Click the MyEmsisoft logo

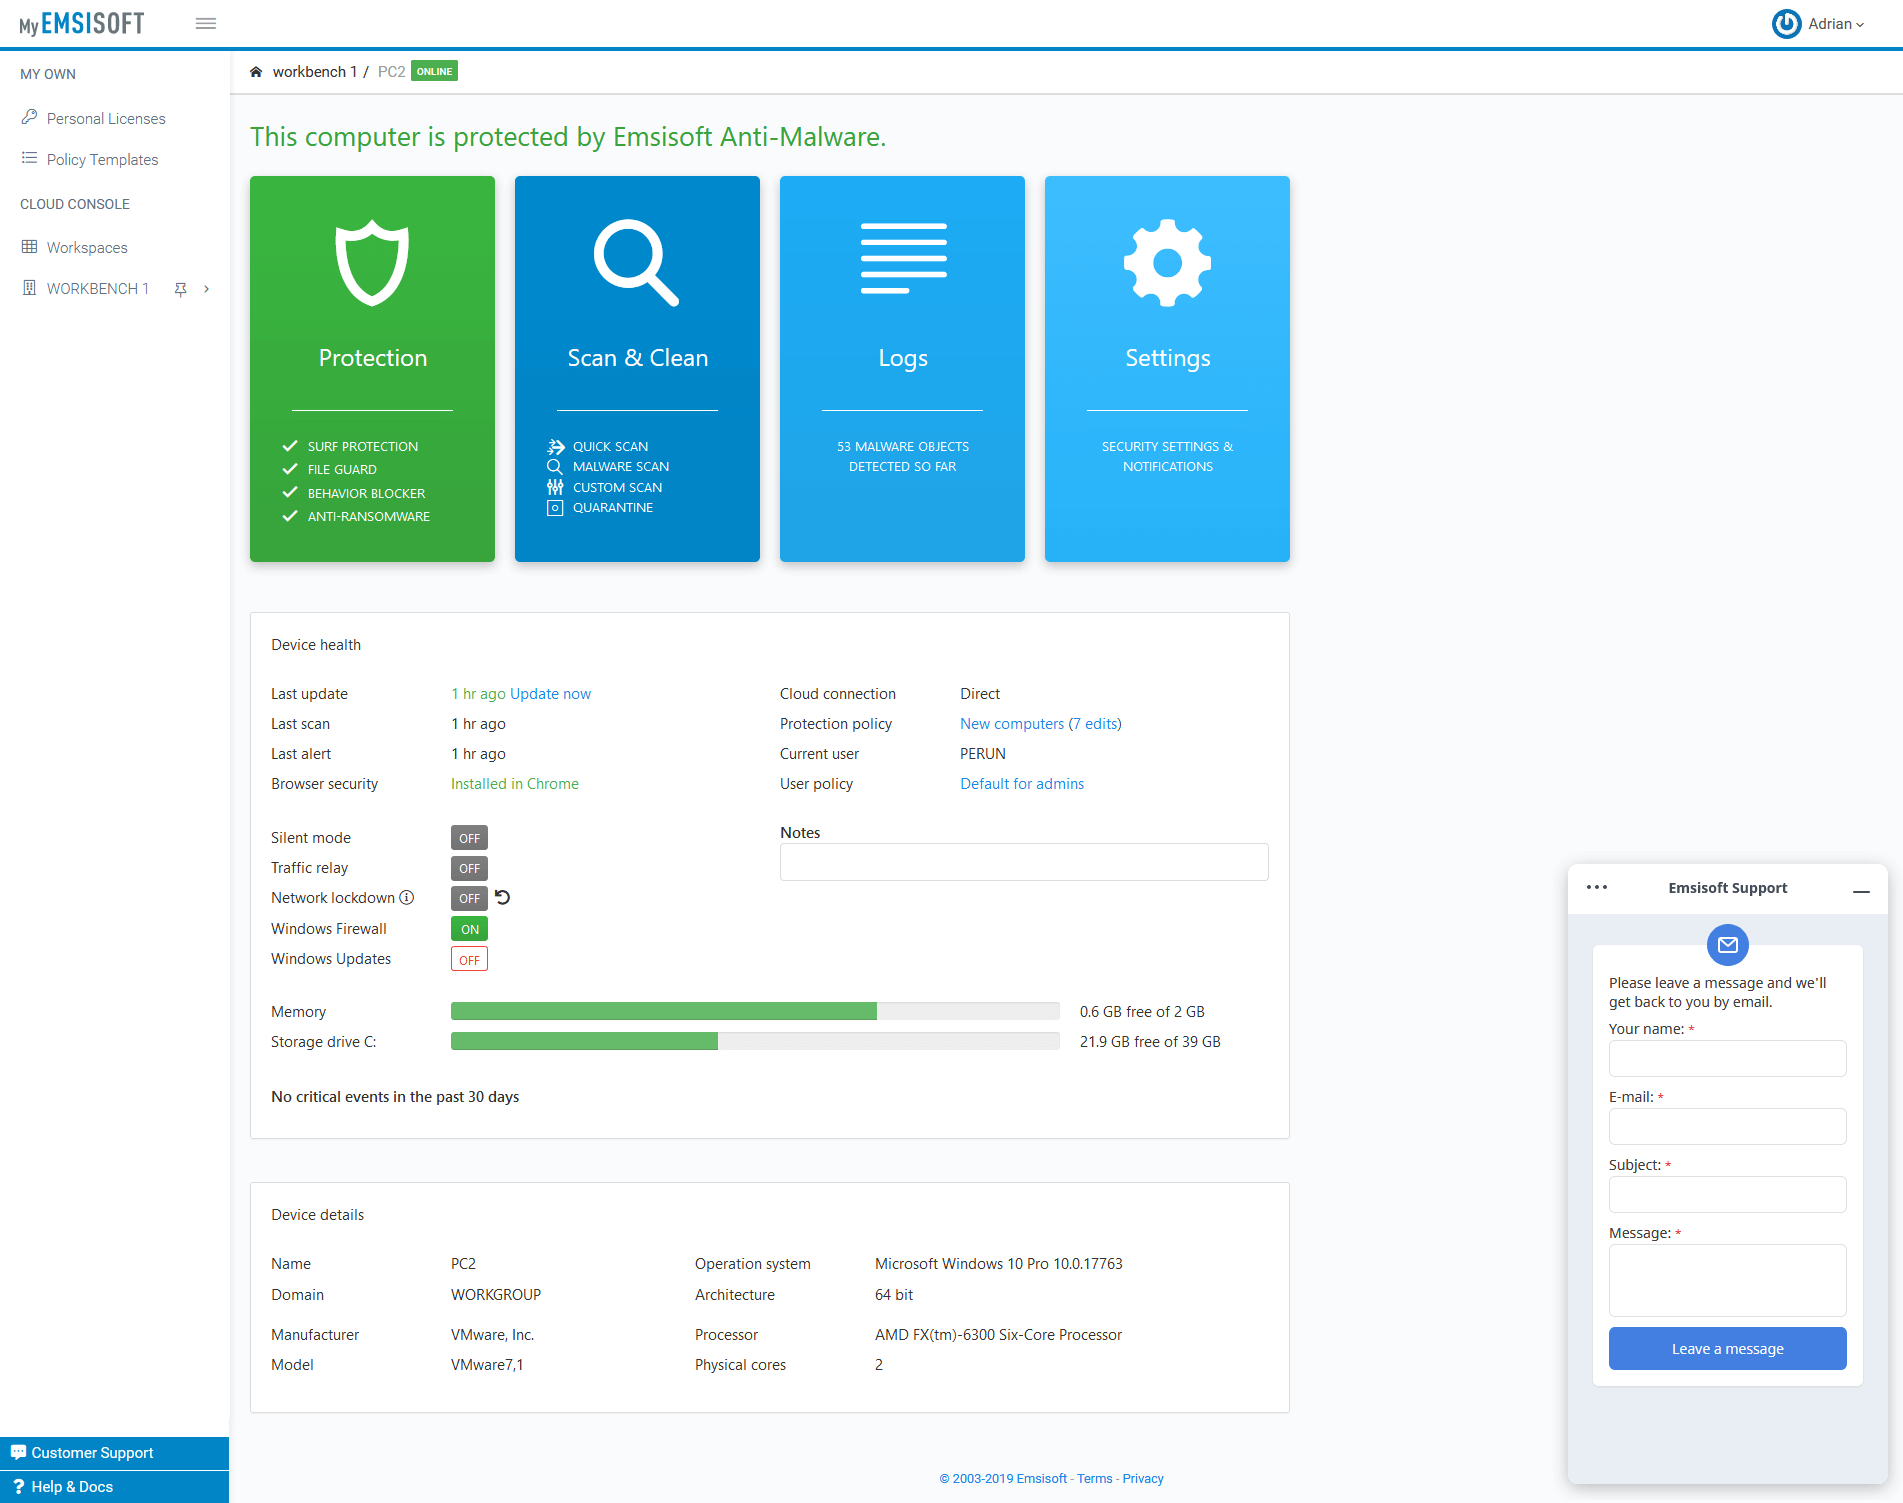pos(82,24)
